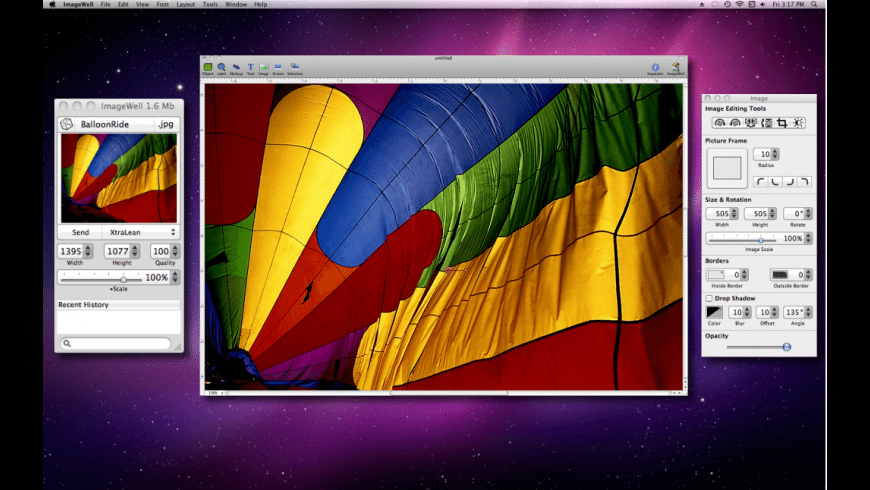
Task: Click the drop shadow Angle stepper
Action: (x=808, y=312)
